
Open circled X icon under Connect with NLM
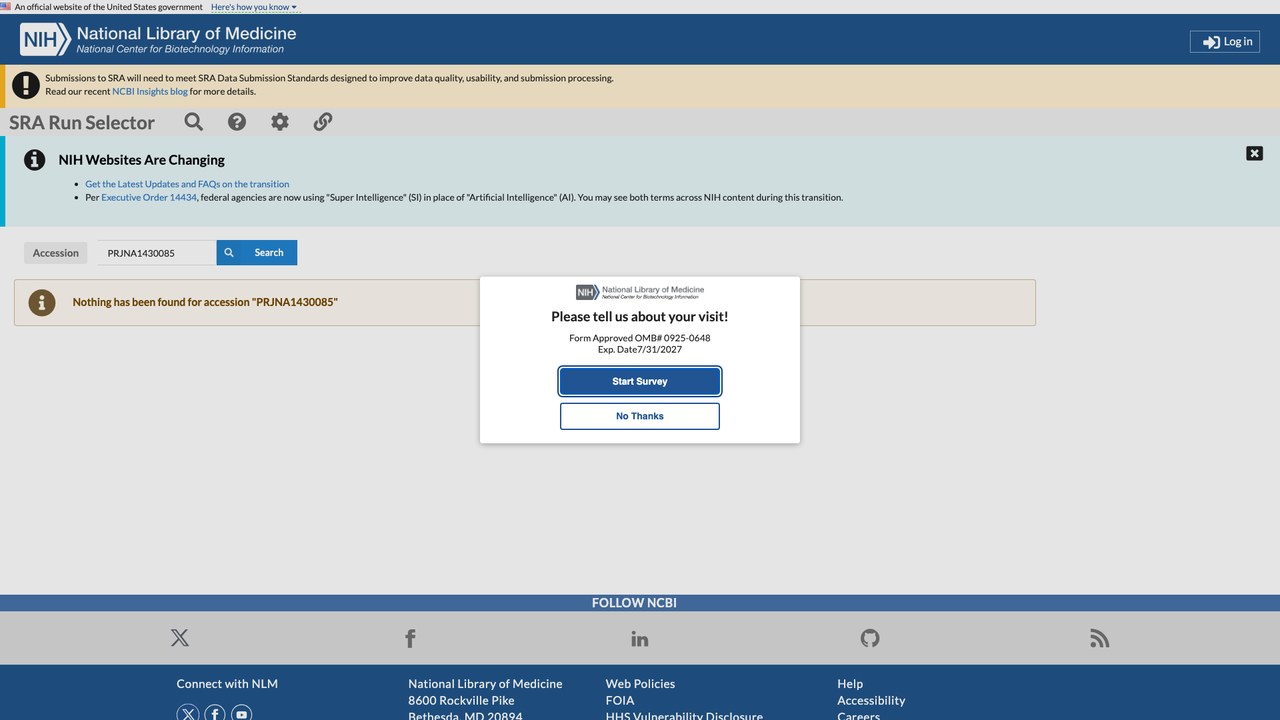(x=188, y=714)
